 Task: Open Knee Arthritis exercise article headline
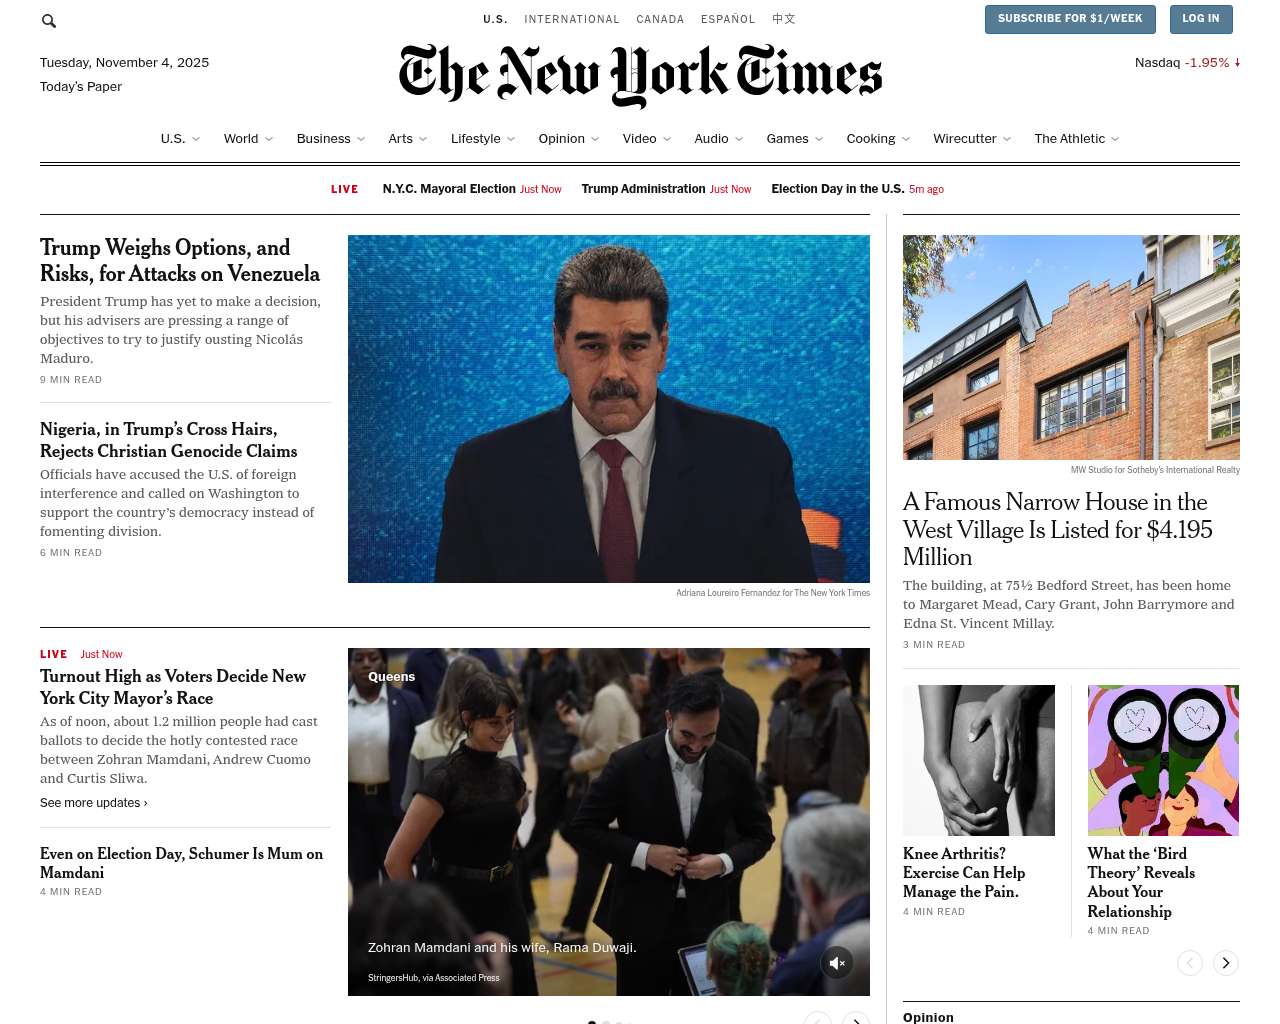coord(964,873)
